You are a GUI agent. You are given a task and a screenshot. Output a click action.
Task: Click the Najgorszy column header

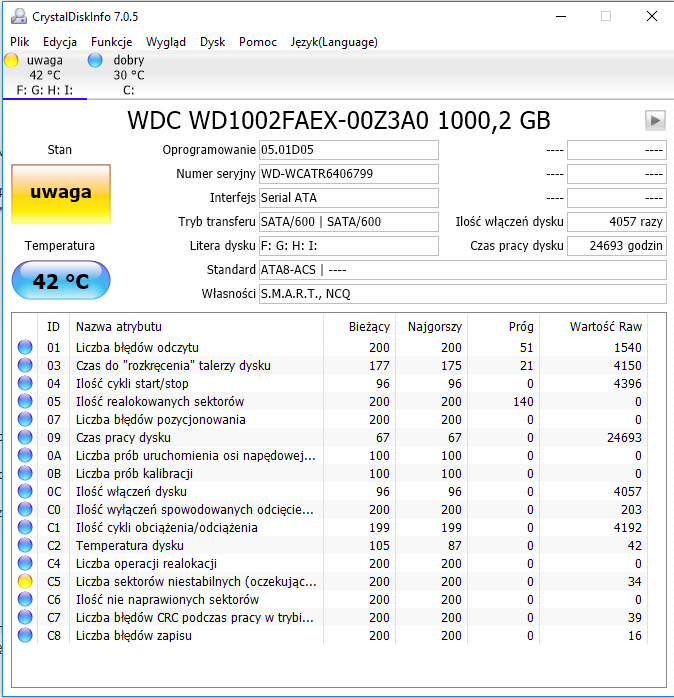coord(431,327)
